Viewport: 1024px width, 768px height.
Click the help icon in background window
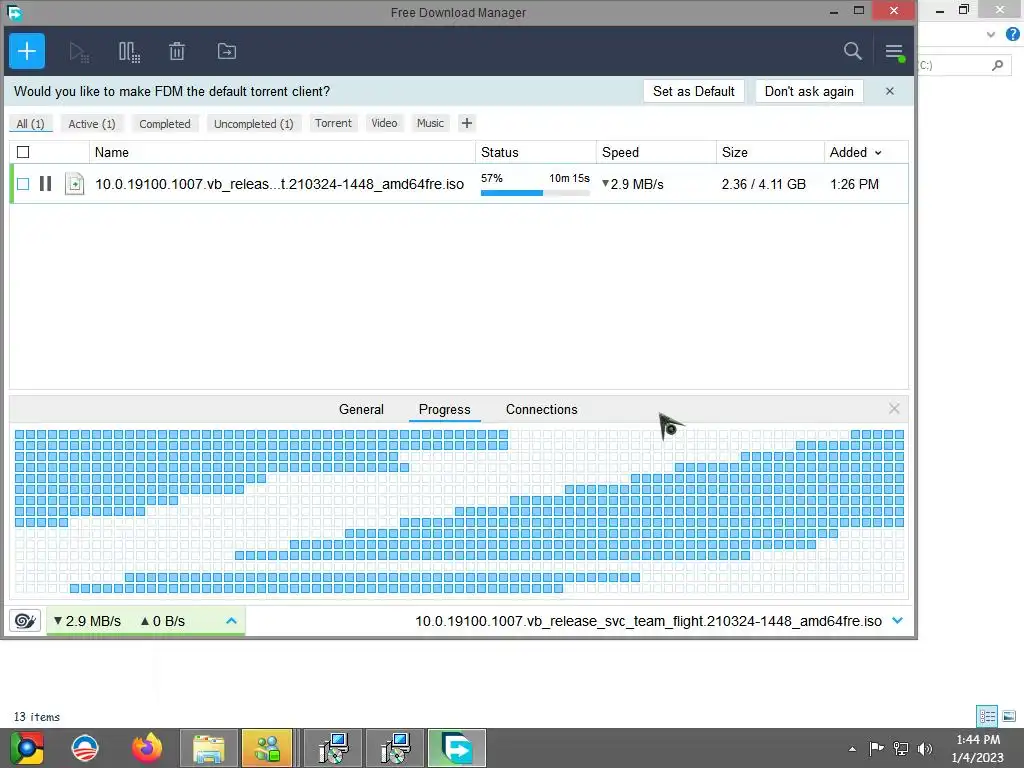(1012, 34)
